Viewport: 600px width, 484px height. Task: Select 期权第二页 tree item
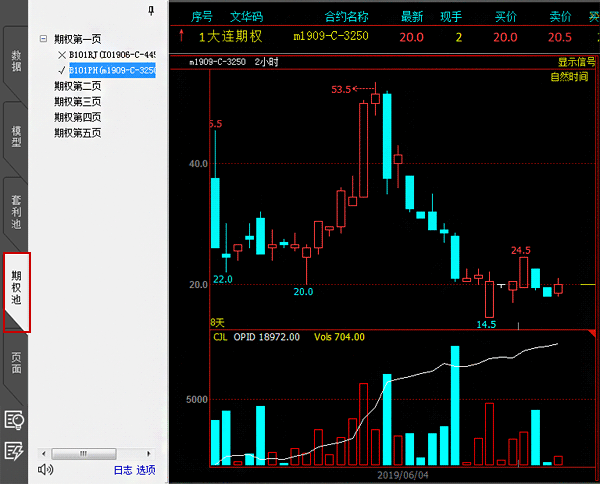(x=78, y=86)
